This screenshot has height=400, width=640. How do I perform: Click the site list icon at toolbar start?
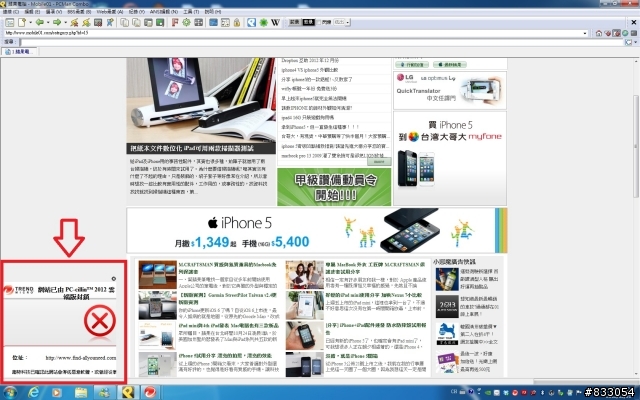point(10,22)
